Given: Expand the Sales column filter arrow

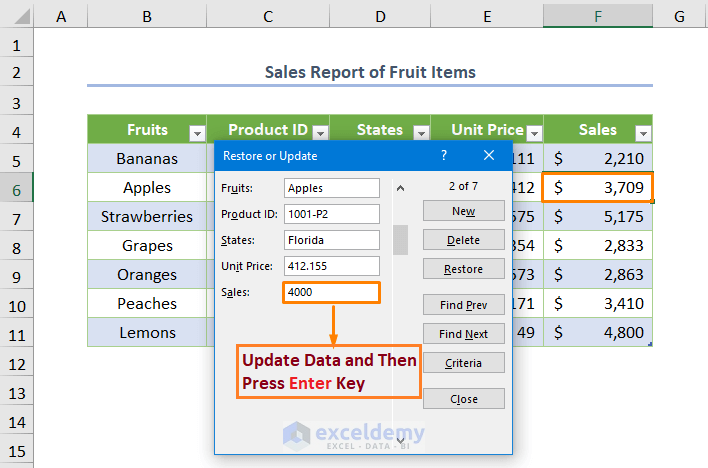Looking at the screenshot, I should pos(642,133).
